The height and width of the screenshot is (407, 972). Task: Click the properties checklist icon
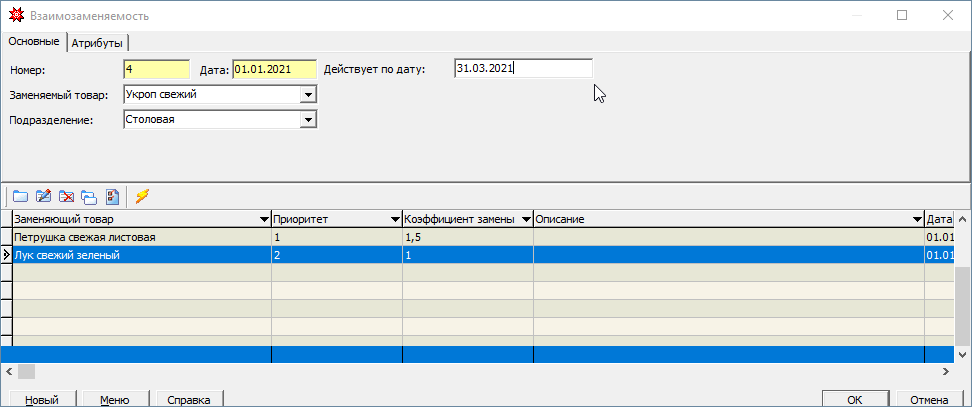click(112, 196)
